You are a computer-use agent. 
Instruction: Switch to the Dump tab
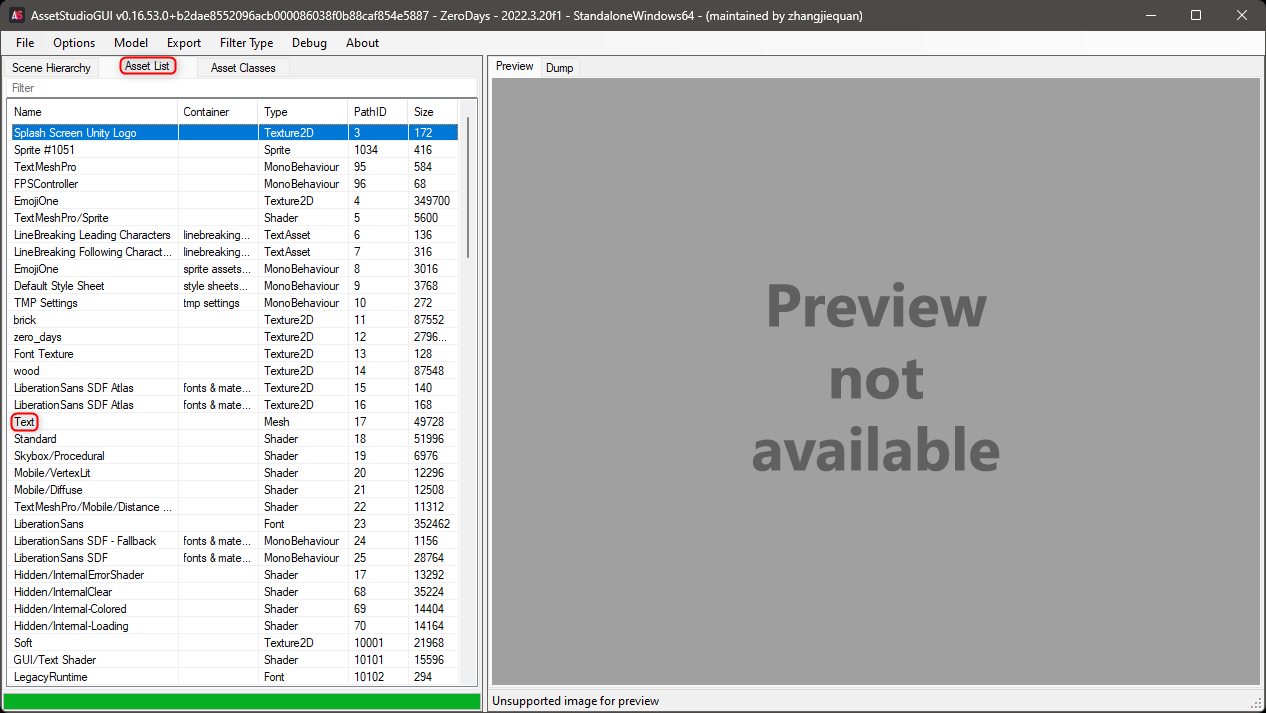tap(559, 67)
